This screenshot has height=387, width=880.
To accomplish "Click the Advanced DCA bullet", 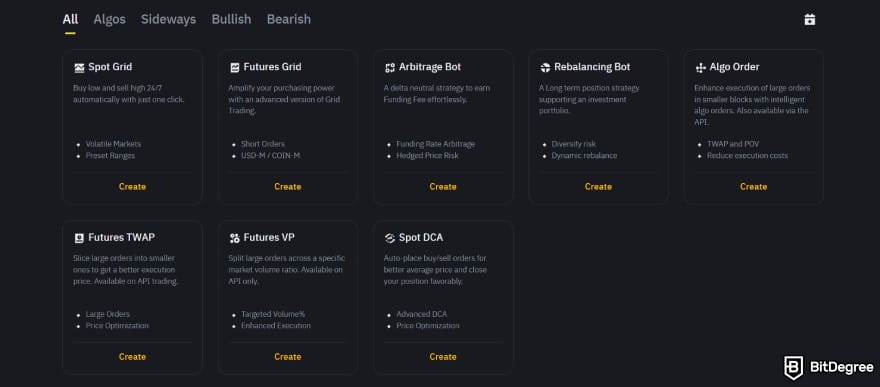I will (421, 314).
